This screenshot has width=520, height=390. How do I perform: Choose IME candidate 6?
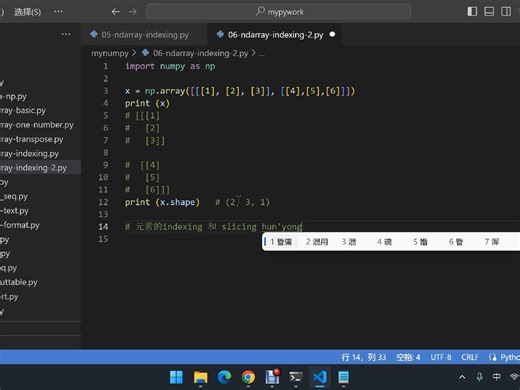(456, 242)
